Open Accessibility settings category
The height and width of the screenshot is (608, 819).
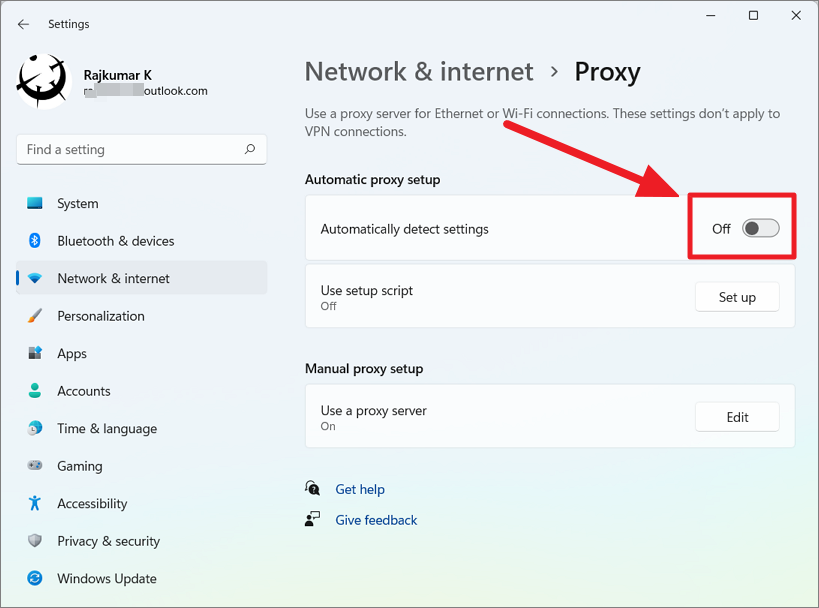point(142,503)
